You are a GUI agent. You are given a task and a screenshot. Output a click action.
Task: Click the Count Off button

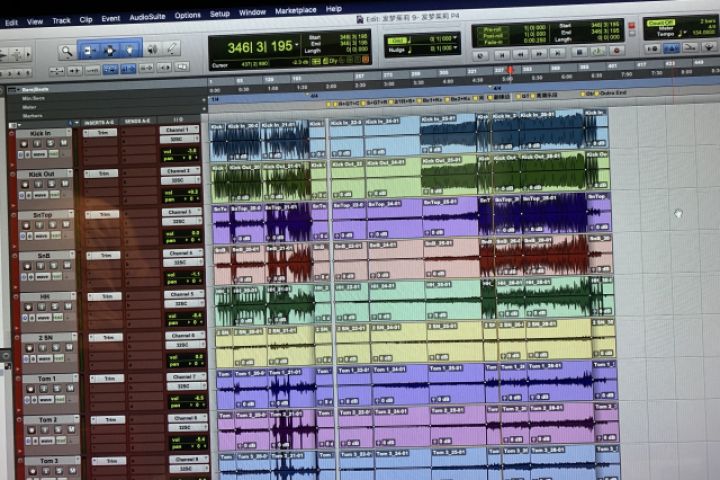point(660,23)
